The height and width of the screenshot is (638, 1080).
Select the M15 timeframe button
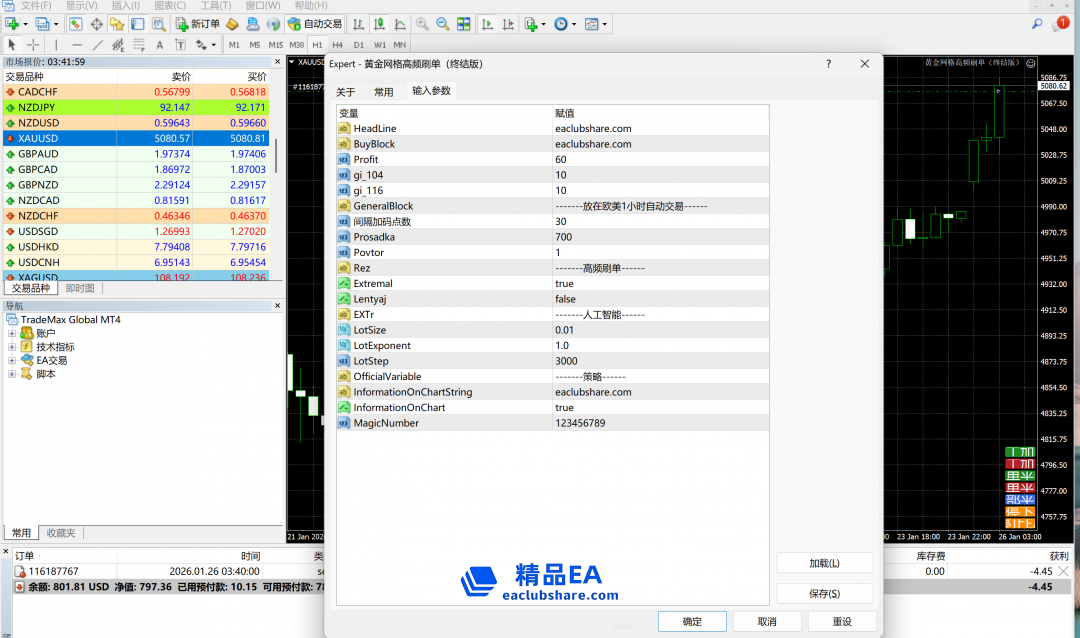(x=275, y=45)
